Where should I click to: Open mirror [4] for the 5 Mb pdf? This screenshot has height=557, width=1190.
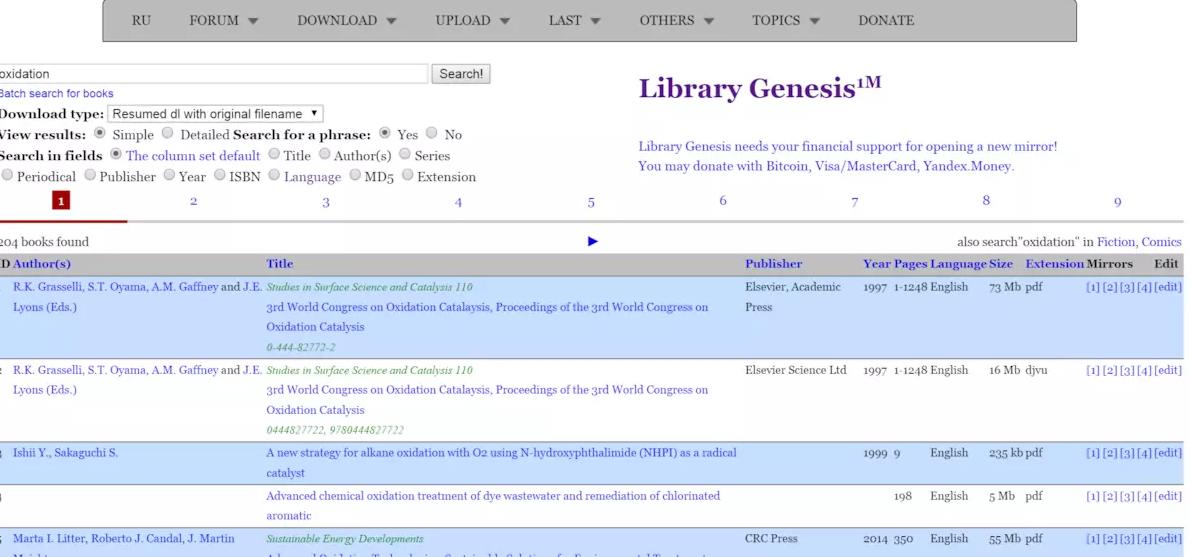coord(1144,496)
